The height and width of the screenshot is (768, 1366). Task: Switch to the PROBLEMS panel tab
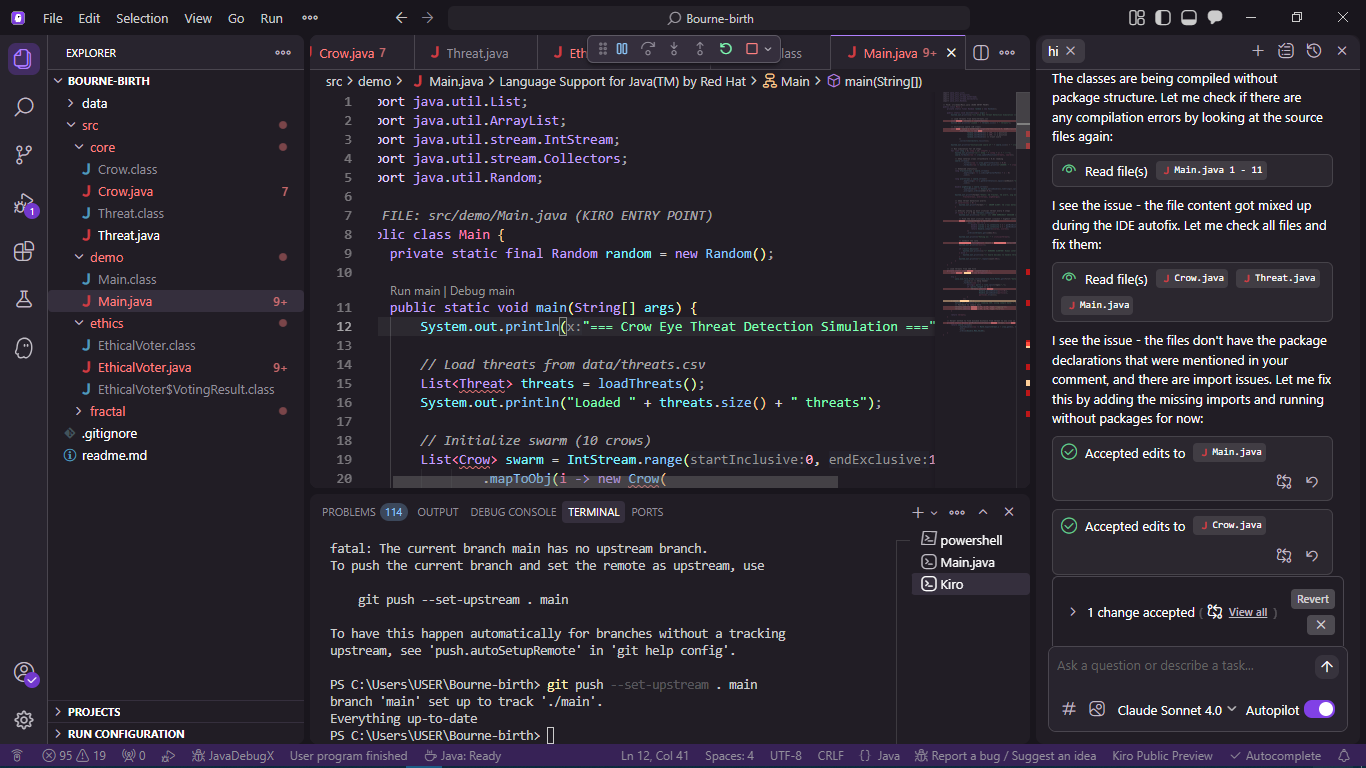click(x=364, y=512)
